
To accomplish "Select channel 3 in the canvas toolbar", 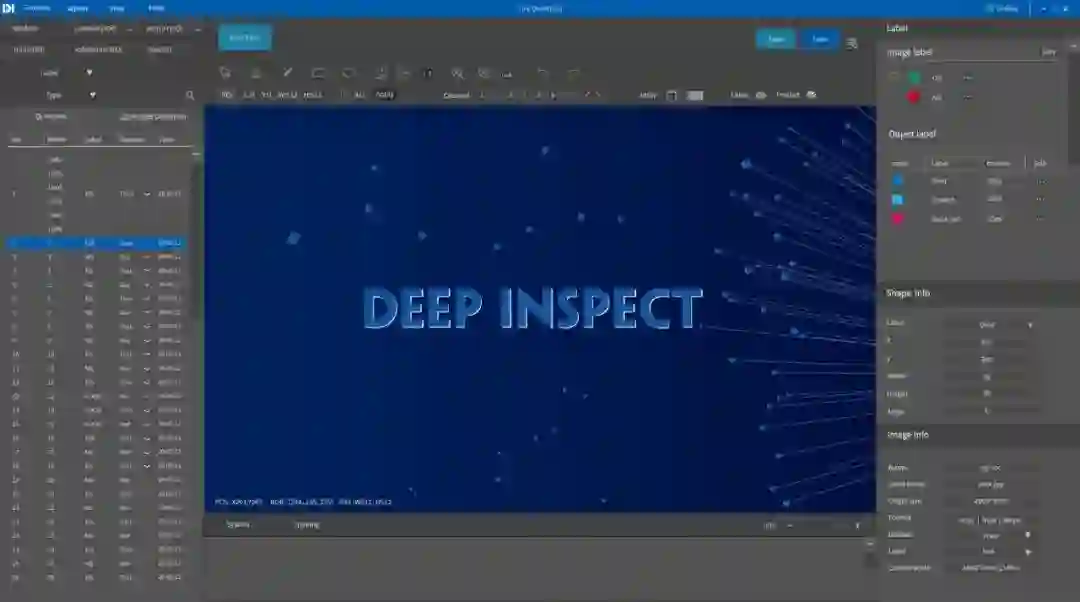I will [539, 95].
